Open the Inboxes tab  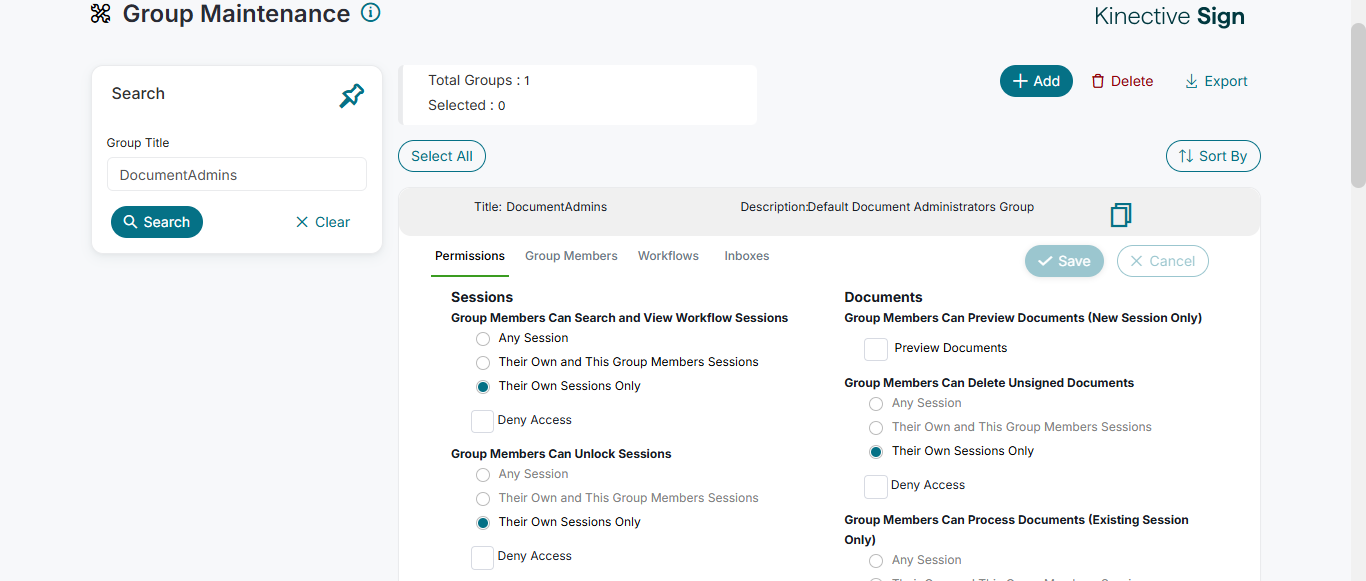click(x=747, y=256)
